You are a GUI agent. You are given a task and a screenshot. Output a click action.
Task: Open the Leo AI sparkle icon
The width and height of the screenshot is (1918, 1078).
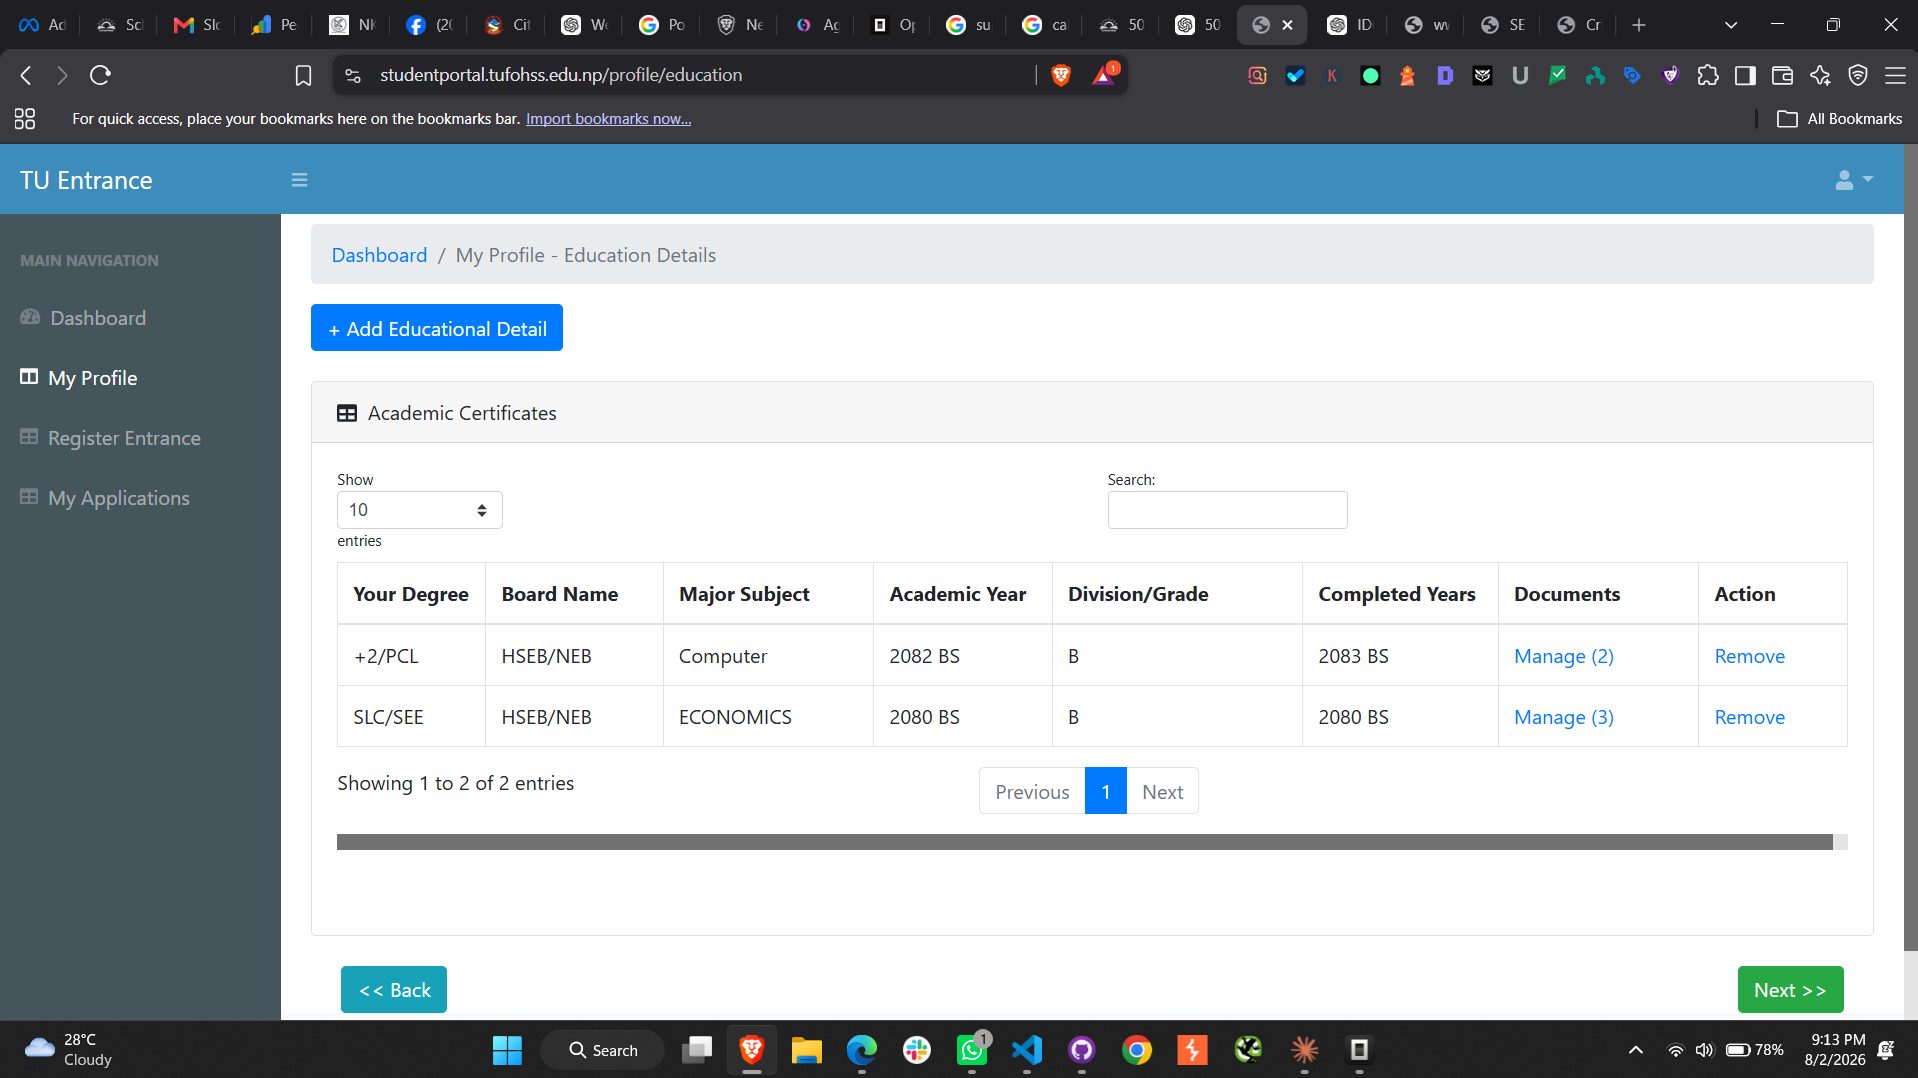(1820, 75)
